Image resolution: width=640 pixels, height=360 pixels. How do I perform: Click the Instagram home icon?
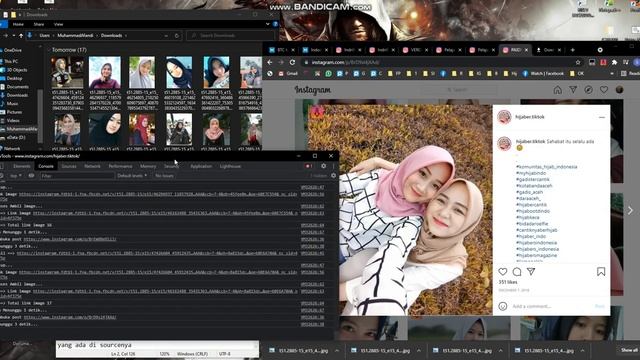tap(558, 90)
